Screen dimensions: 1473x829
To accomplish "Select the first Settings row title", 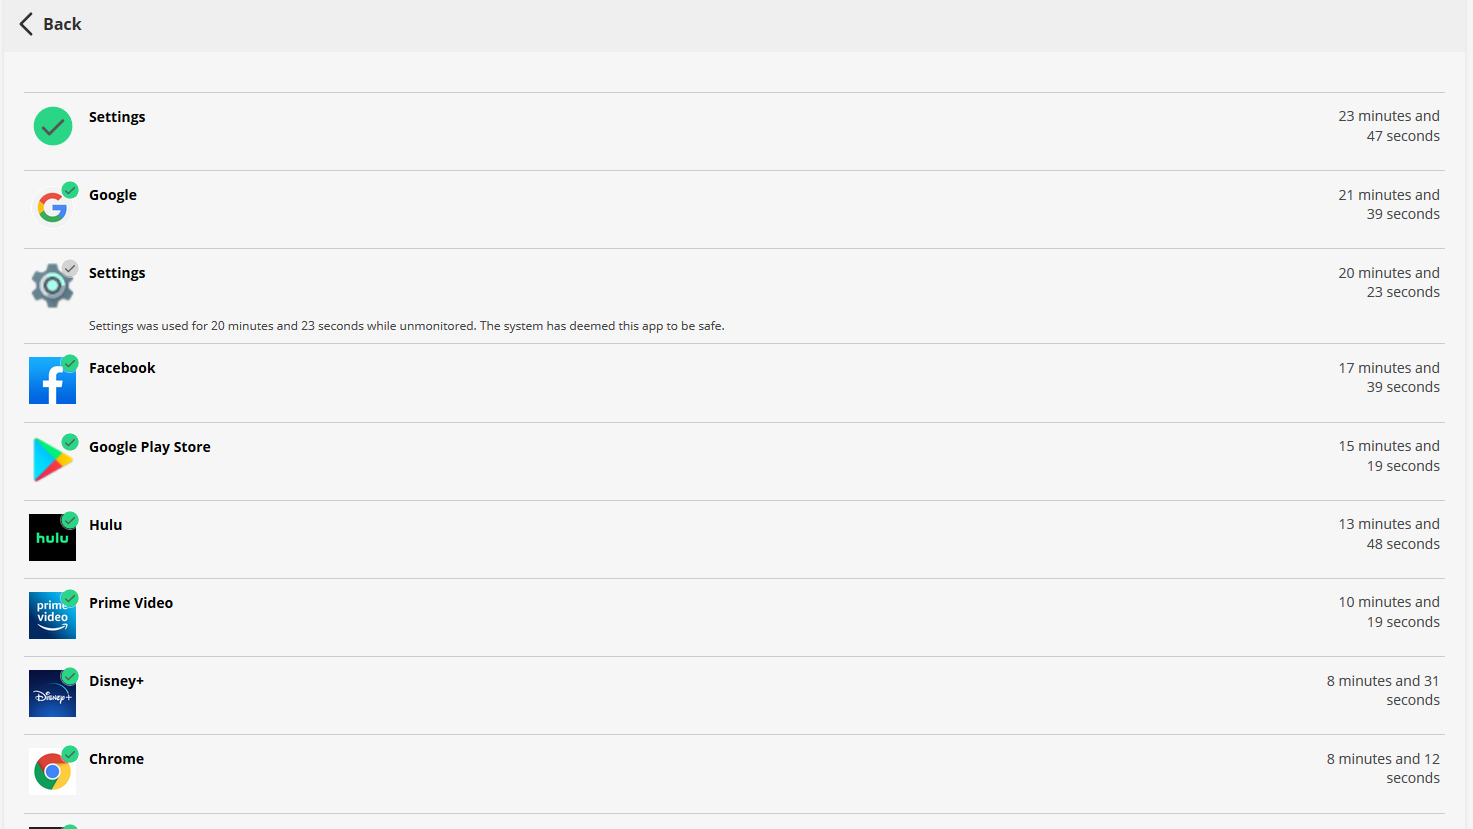I will click(117, 117).
